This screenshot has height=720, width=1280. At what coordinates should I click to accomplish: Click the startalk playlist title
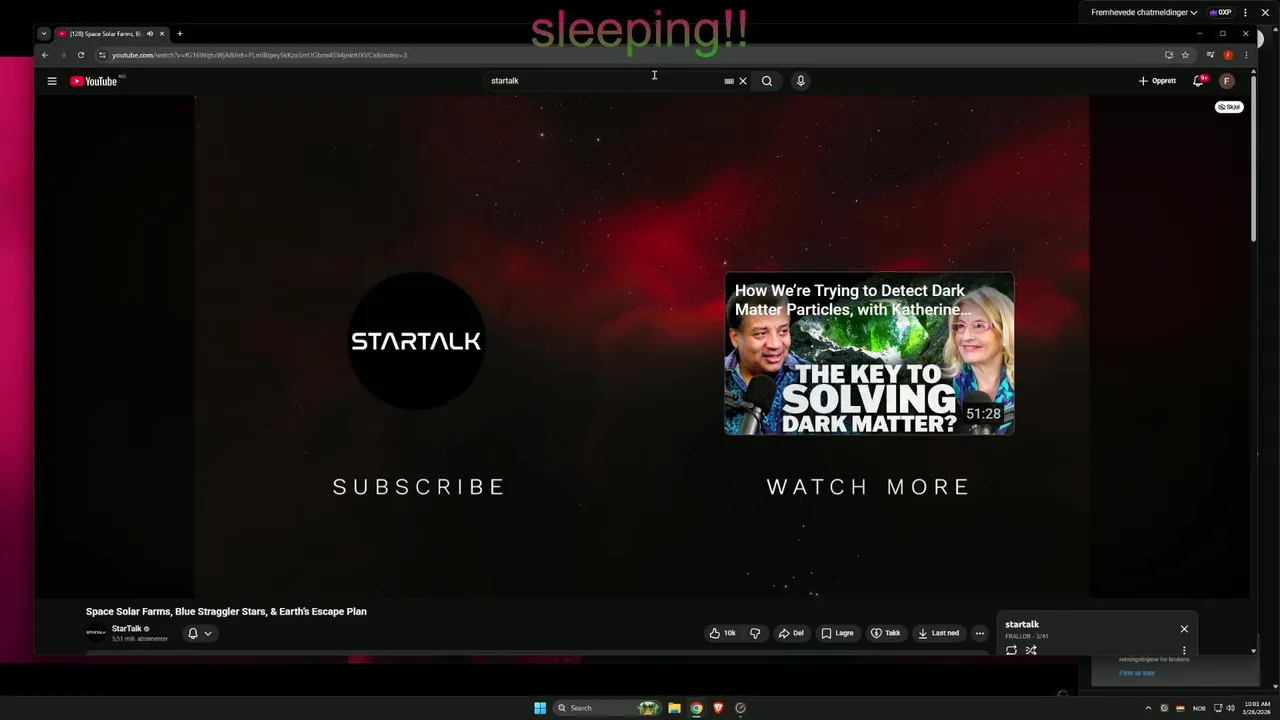[1022, 624]
